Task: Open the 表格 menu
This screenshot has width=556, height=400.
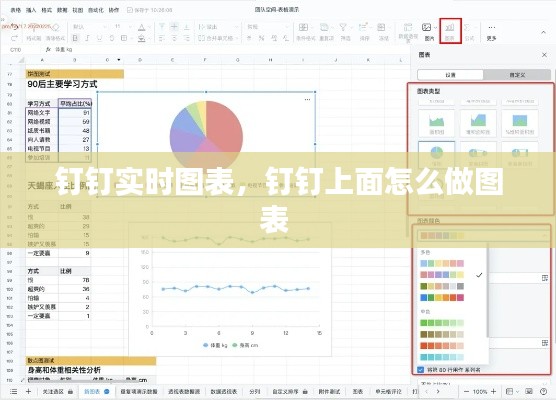Action: pyautogui.click(x=16, y=10)
